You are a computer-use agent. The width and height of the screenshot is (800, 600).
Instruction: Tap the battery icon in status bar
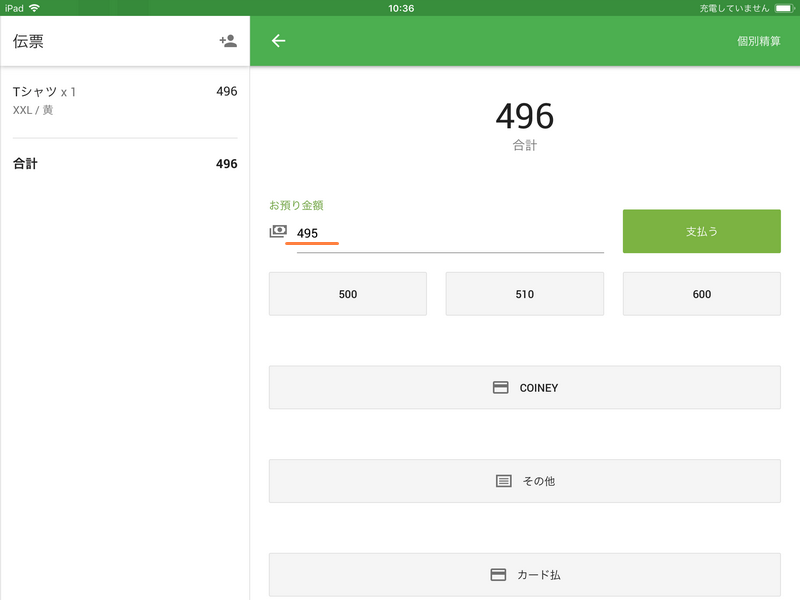[x=783, y=7]
